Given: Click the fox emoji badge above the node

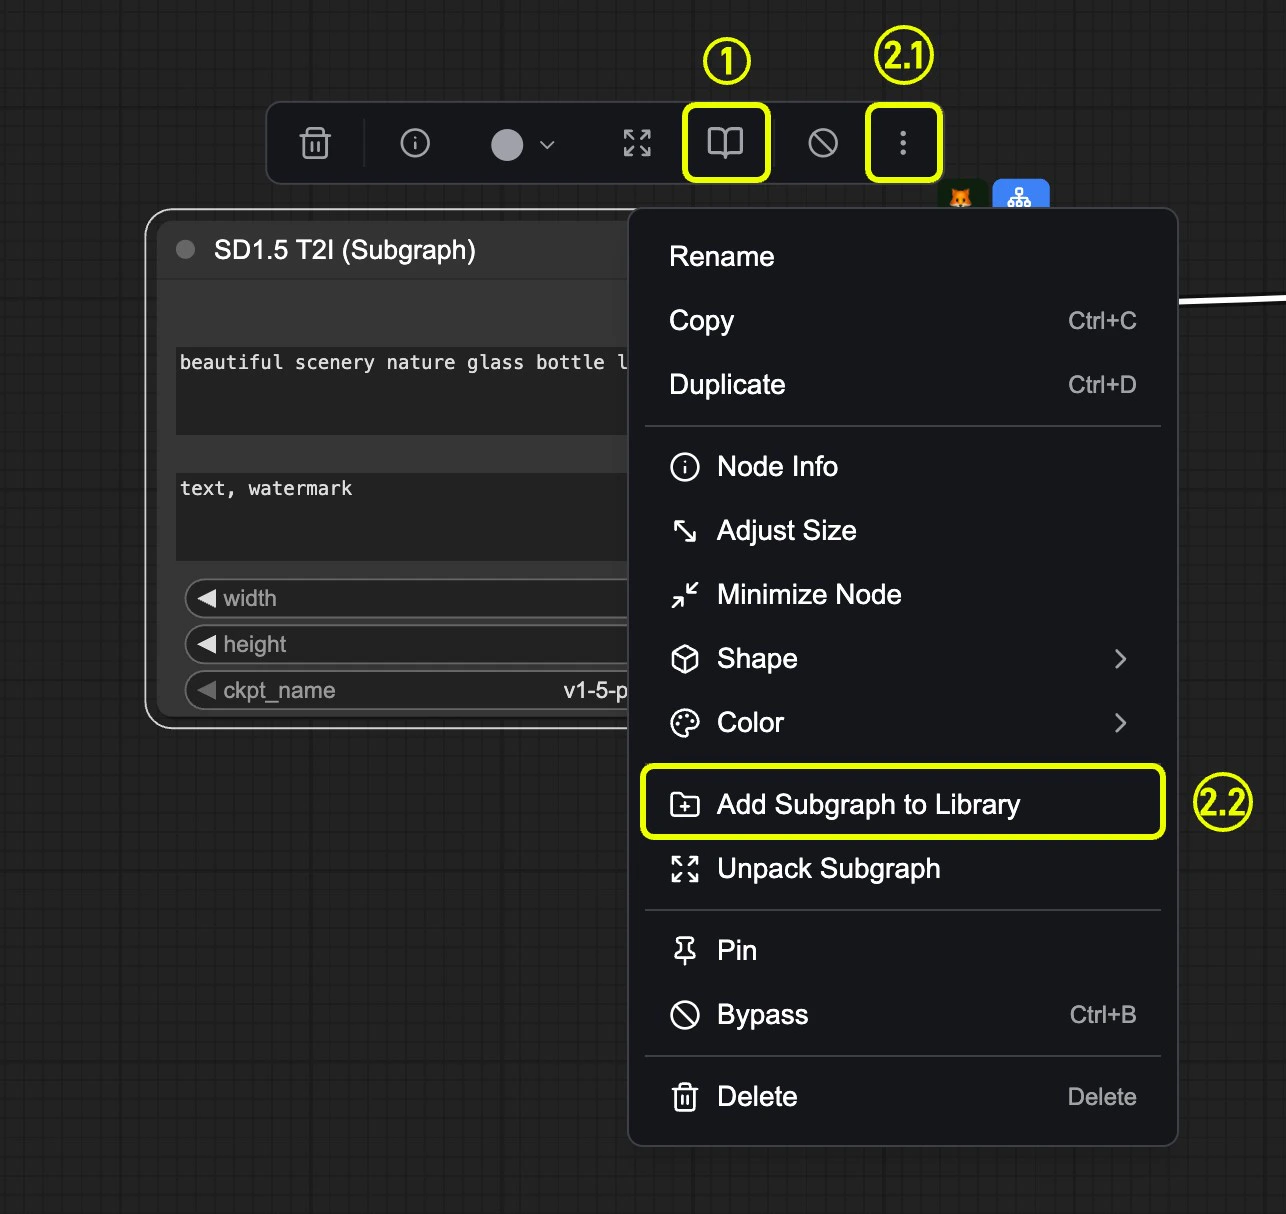Looking at the screenshot, I should [961, 198].
